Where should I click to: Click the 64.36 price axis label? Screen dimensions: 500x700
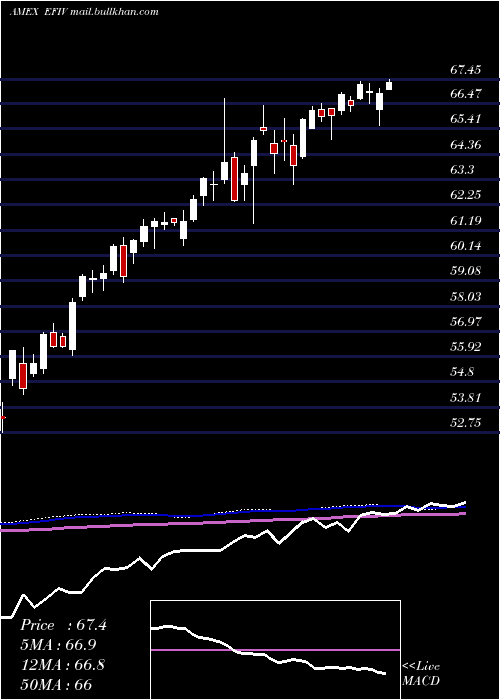click(x=466, y=145)
